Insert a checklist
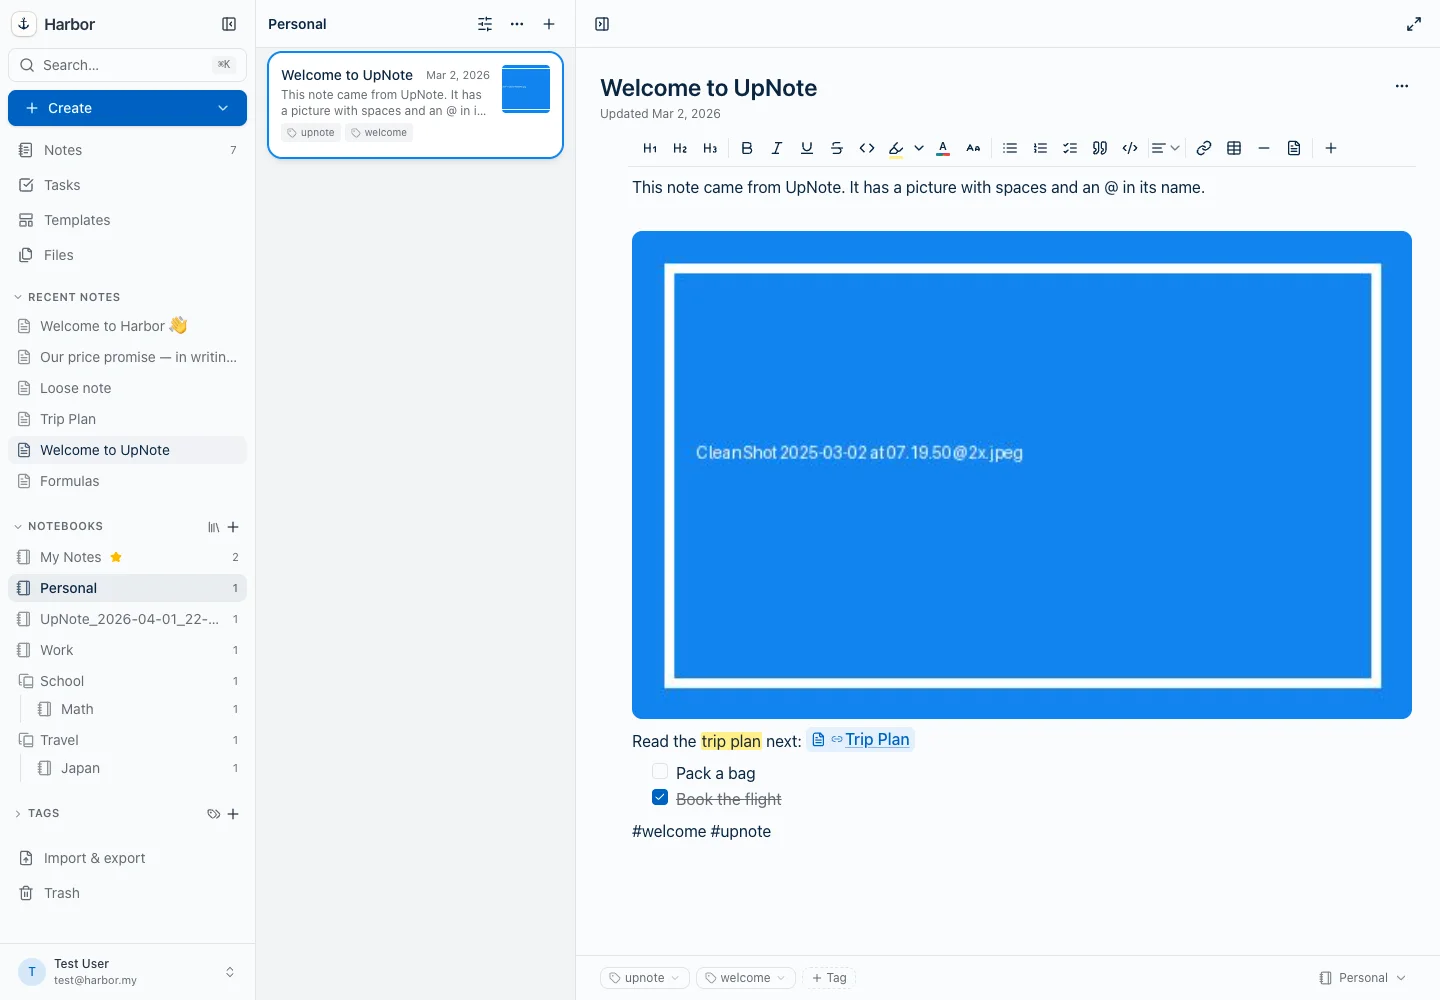The image size is (1440, 1000). pyautogui.click(x=1070, y=148)
